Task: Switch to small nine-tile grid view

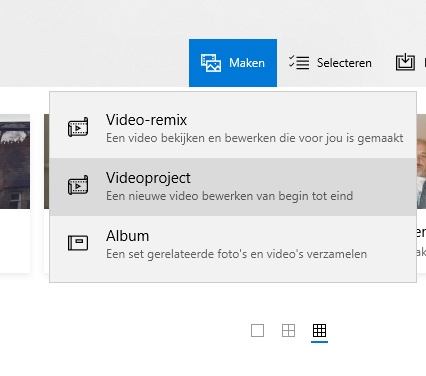Action: pyautogui.click(x=319, y=331)
